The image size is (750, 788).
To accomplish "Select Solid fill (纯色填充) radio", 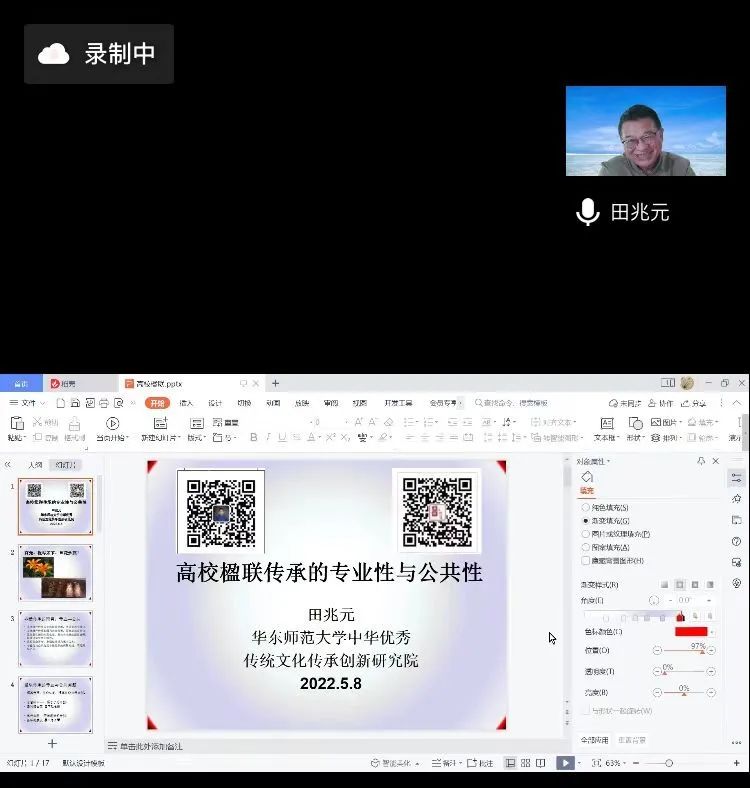I will [585, 508].
